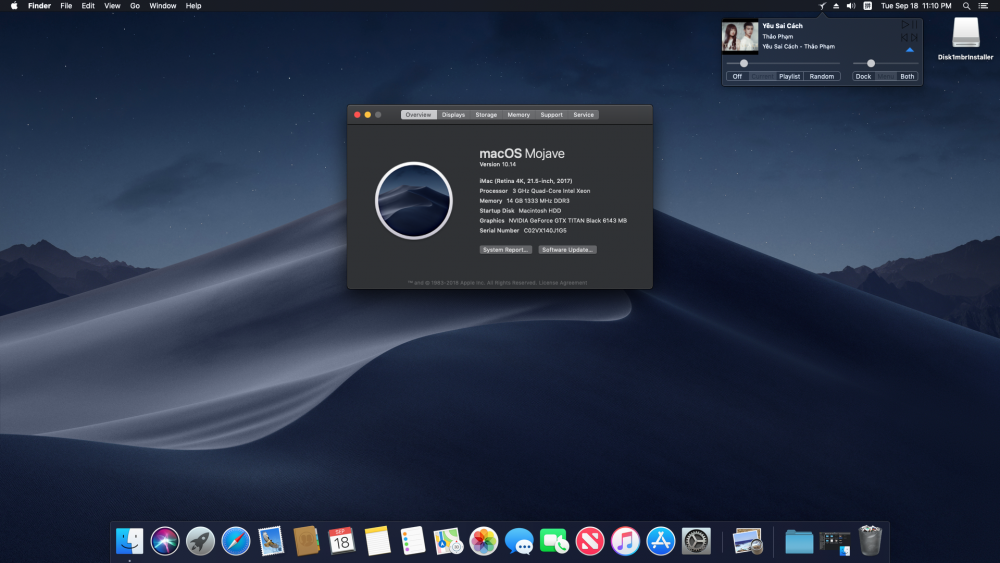1000x563 pixels.
Task: Open the File menu
Action: (x=66, y=6)
